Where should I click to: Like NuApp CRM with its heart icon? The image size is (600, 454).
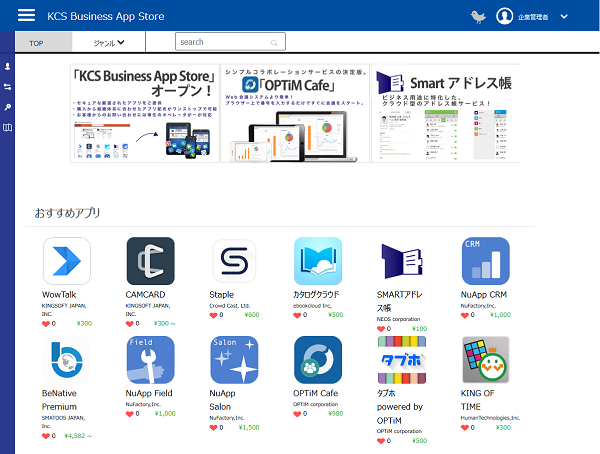coord(465,315)
